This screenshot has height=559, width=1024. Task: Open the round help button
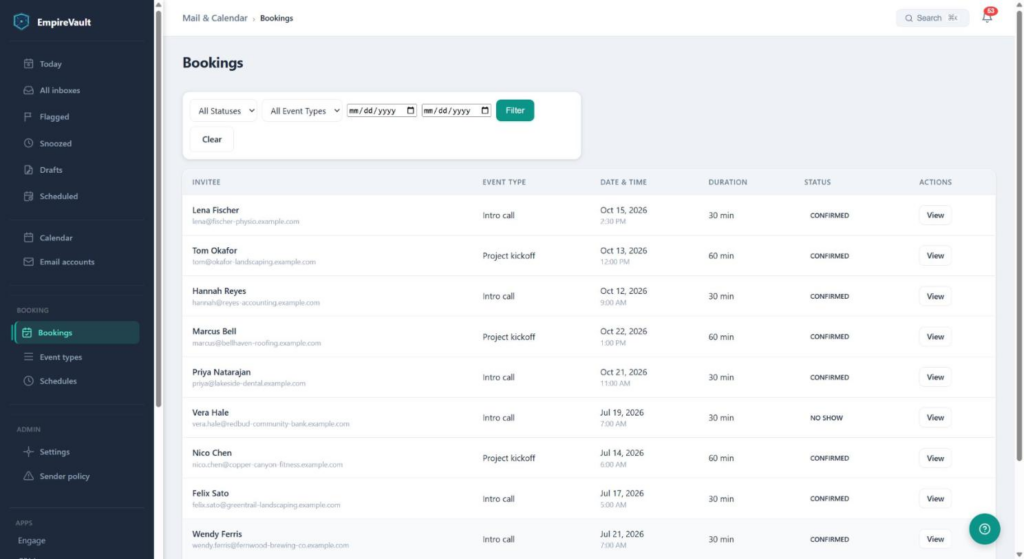[x=984, y=529]
